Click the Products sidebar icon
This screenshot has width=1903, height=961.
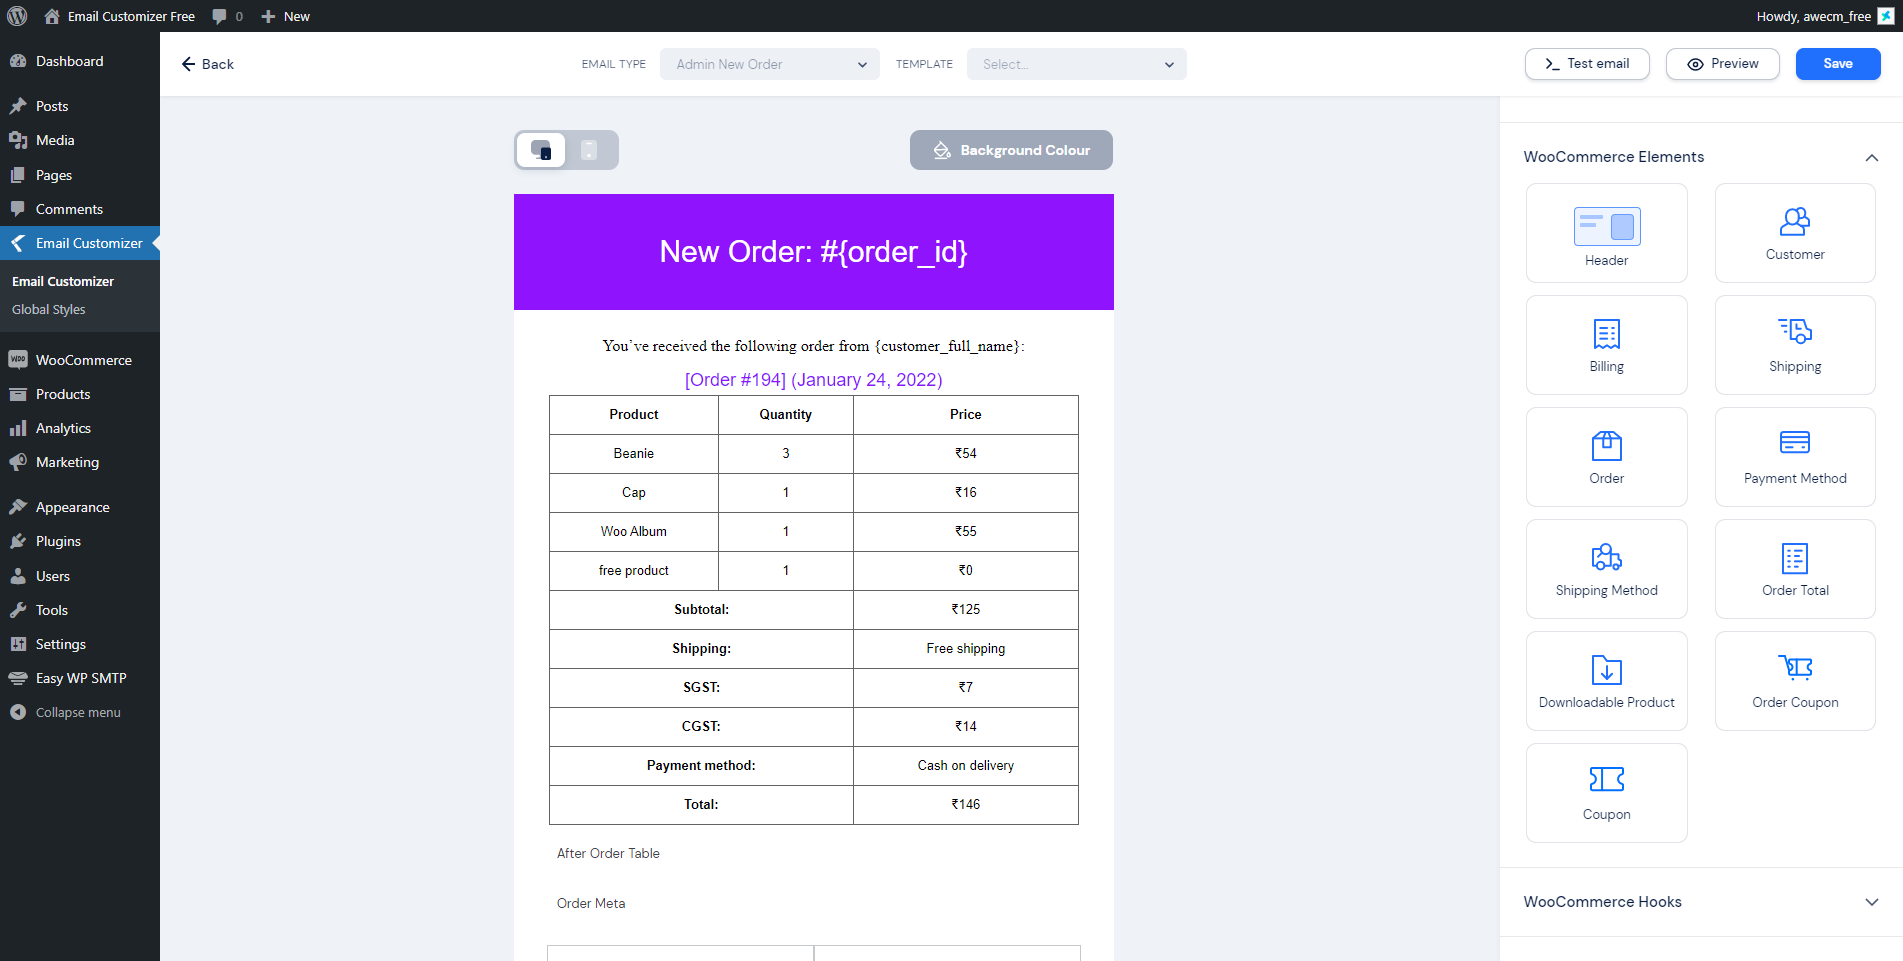pos(18,394)
